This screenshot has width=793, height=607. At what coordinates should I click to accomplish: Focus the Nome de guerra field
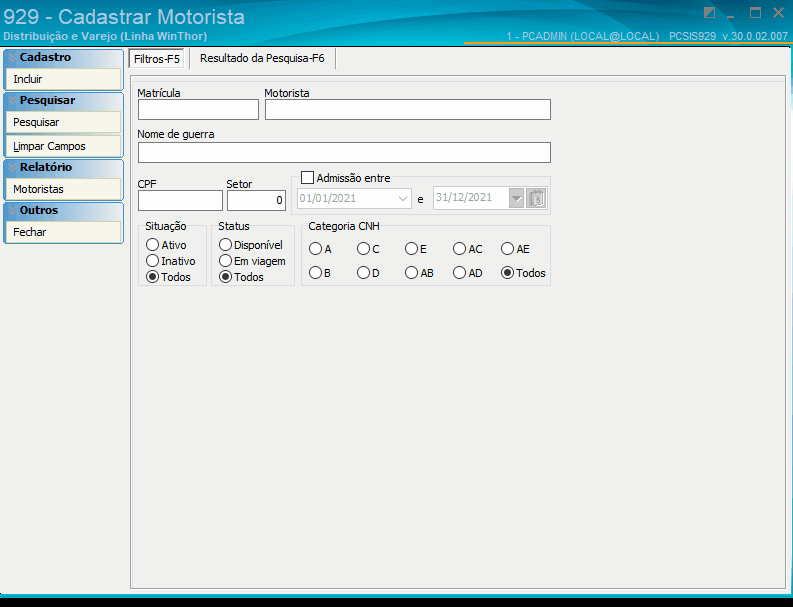pos(344,152)
